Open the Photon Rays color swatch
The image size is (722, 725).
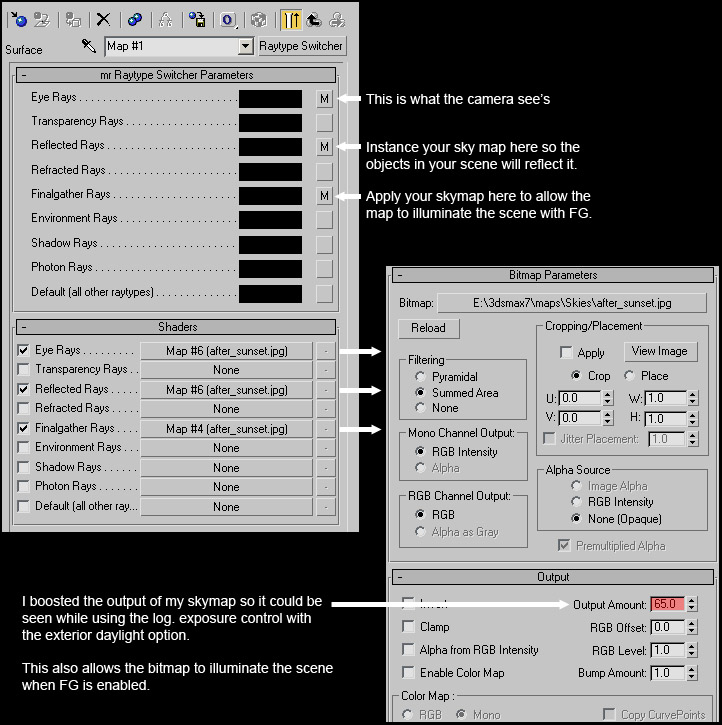pyautogui.click(x=270, y=269)
